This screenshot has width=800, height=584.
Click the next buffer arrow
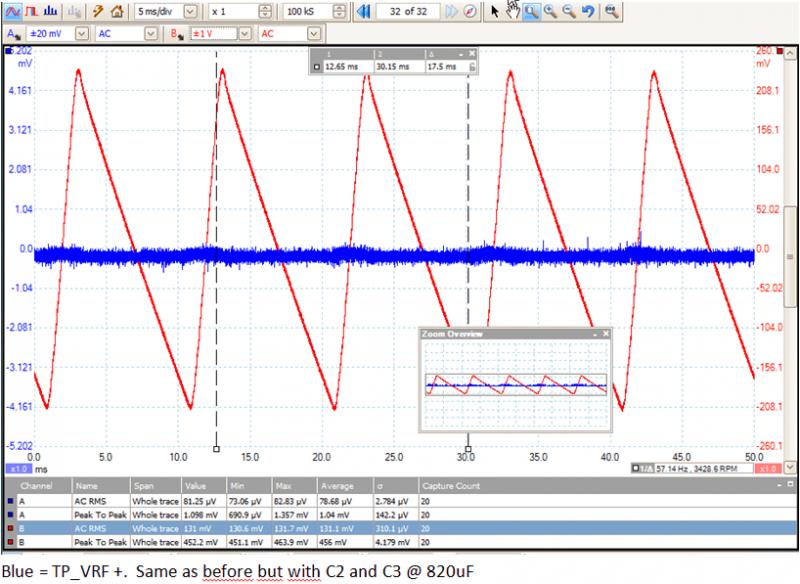[451, 11]
